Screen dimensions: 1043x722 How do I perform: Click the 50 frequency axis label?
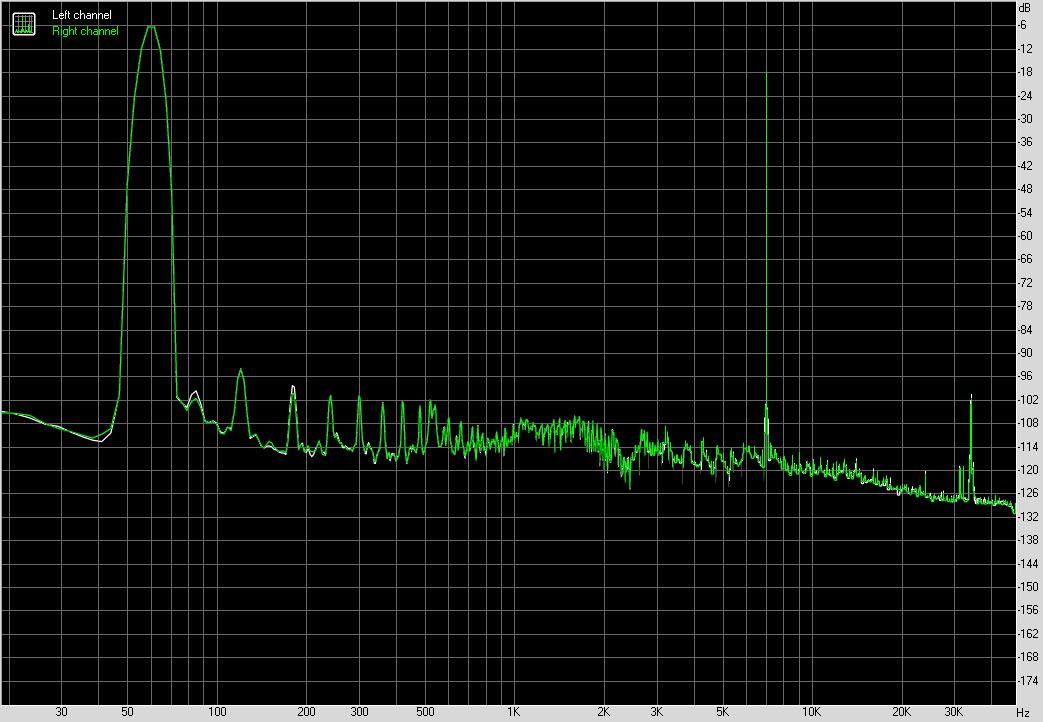127,712
